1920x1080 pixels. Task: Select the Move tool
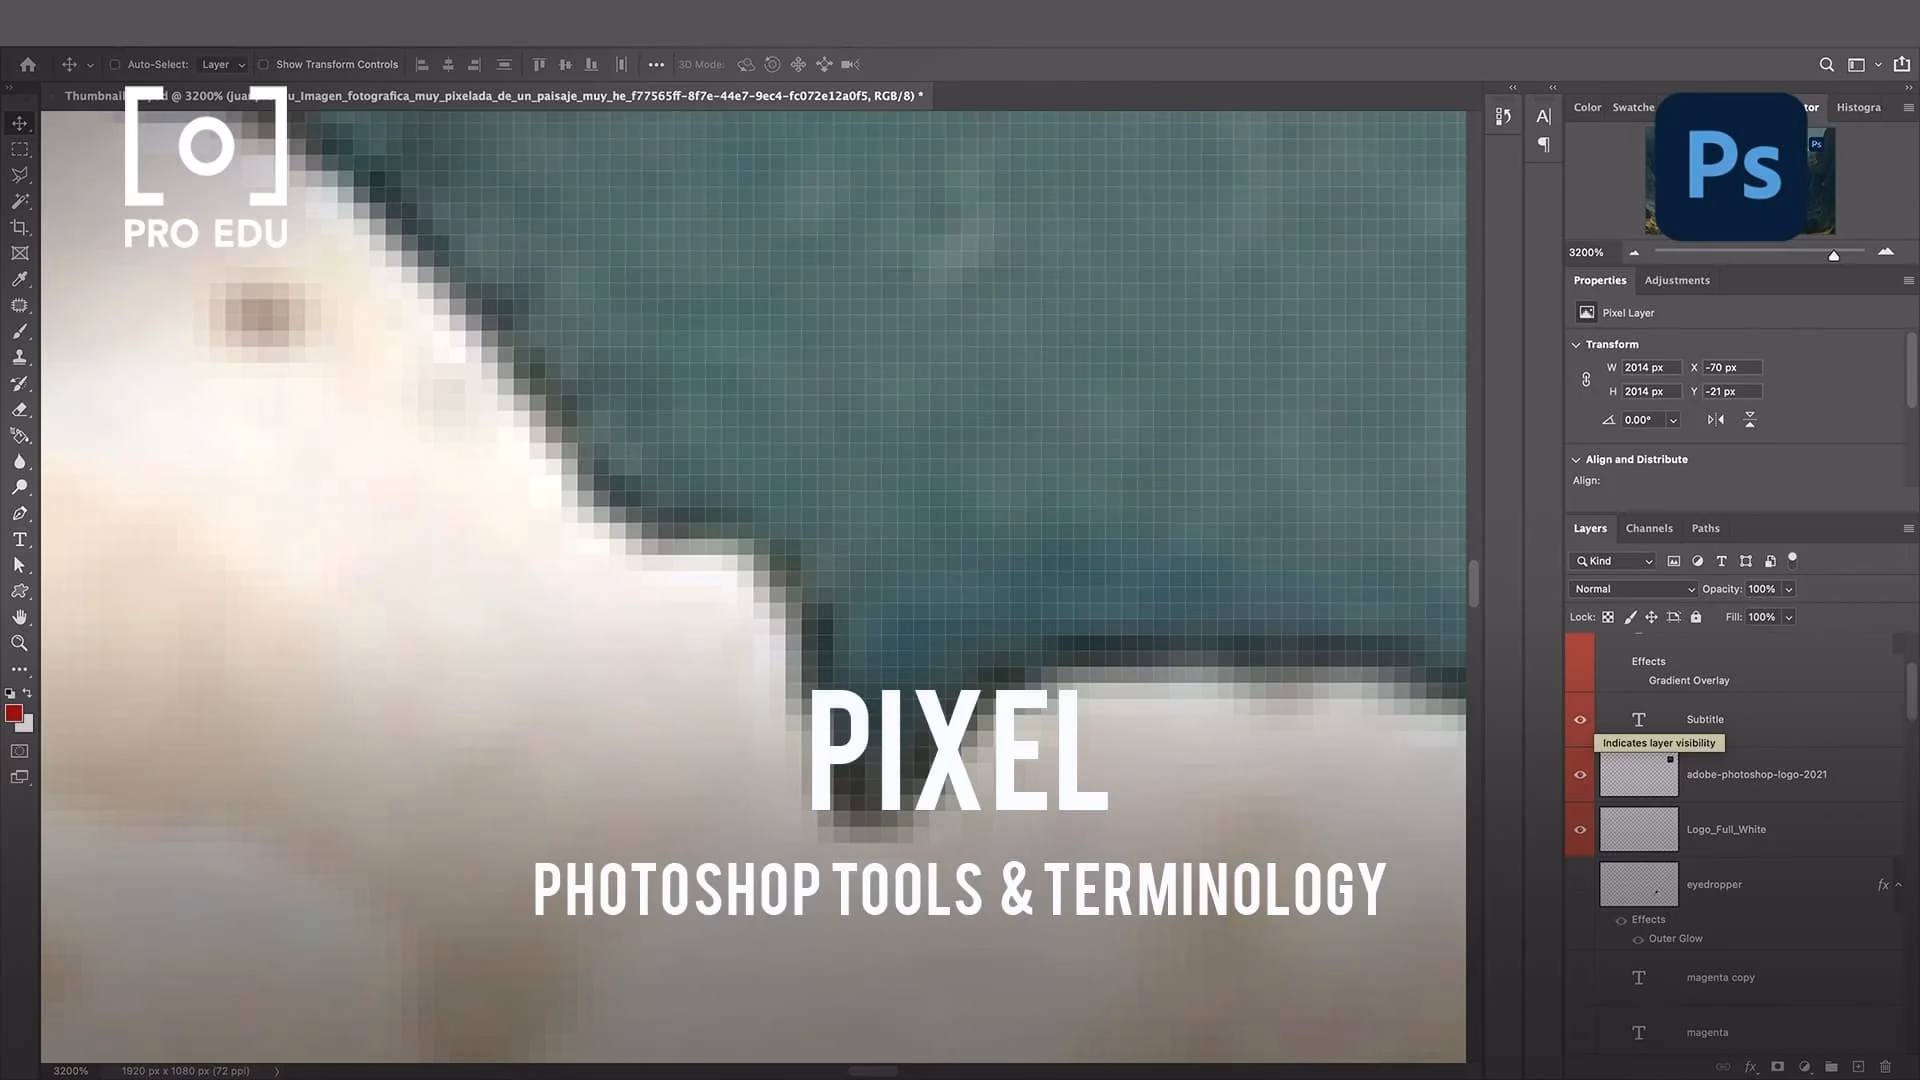point(20,123)
